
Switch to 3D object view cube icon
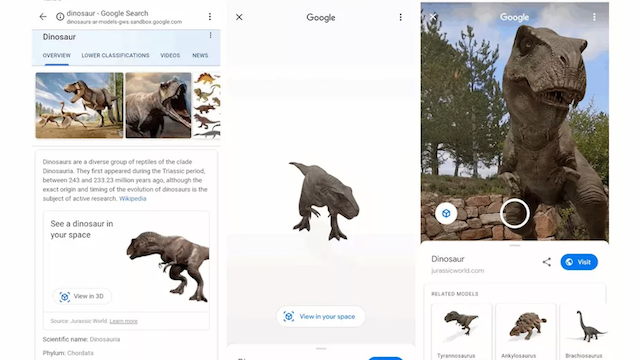click(x=446, y=213)
